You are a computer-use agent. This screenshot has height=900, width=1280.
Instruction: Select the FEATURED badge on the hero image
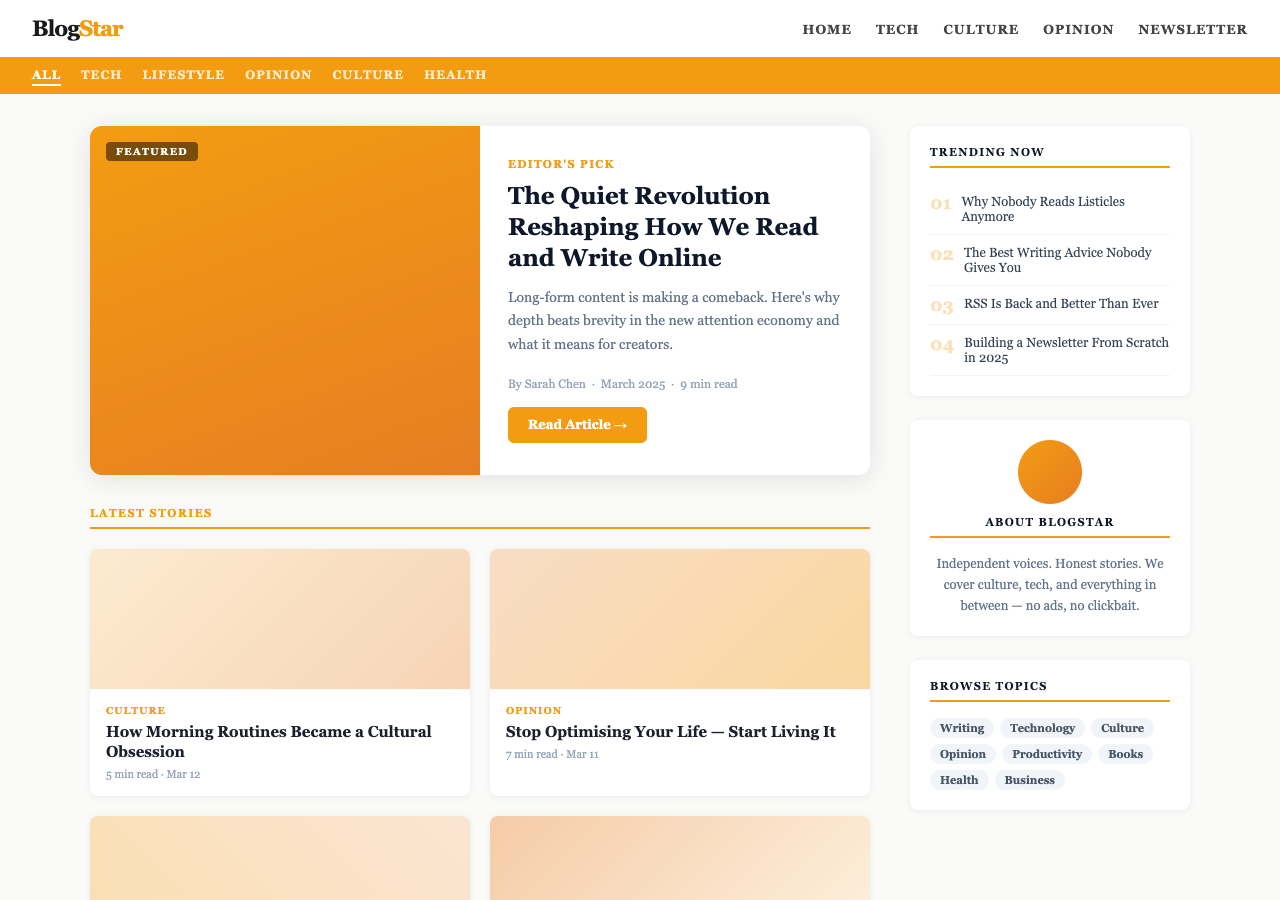pos(151,150)
